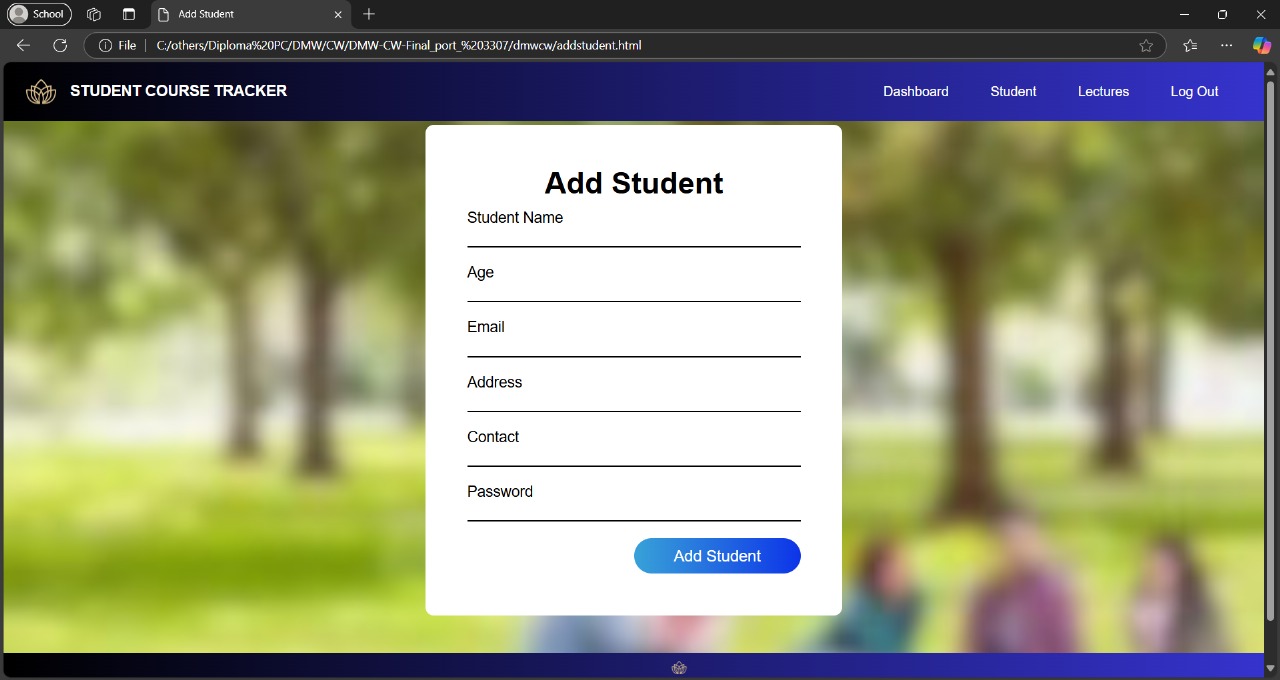1280x680 pixels.
Task: Open the Student nav link
Action: pyautogui.click(x=1013, y=92)
